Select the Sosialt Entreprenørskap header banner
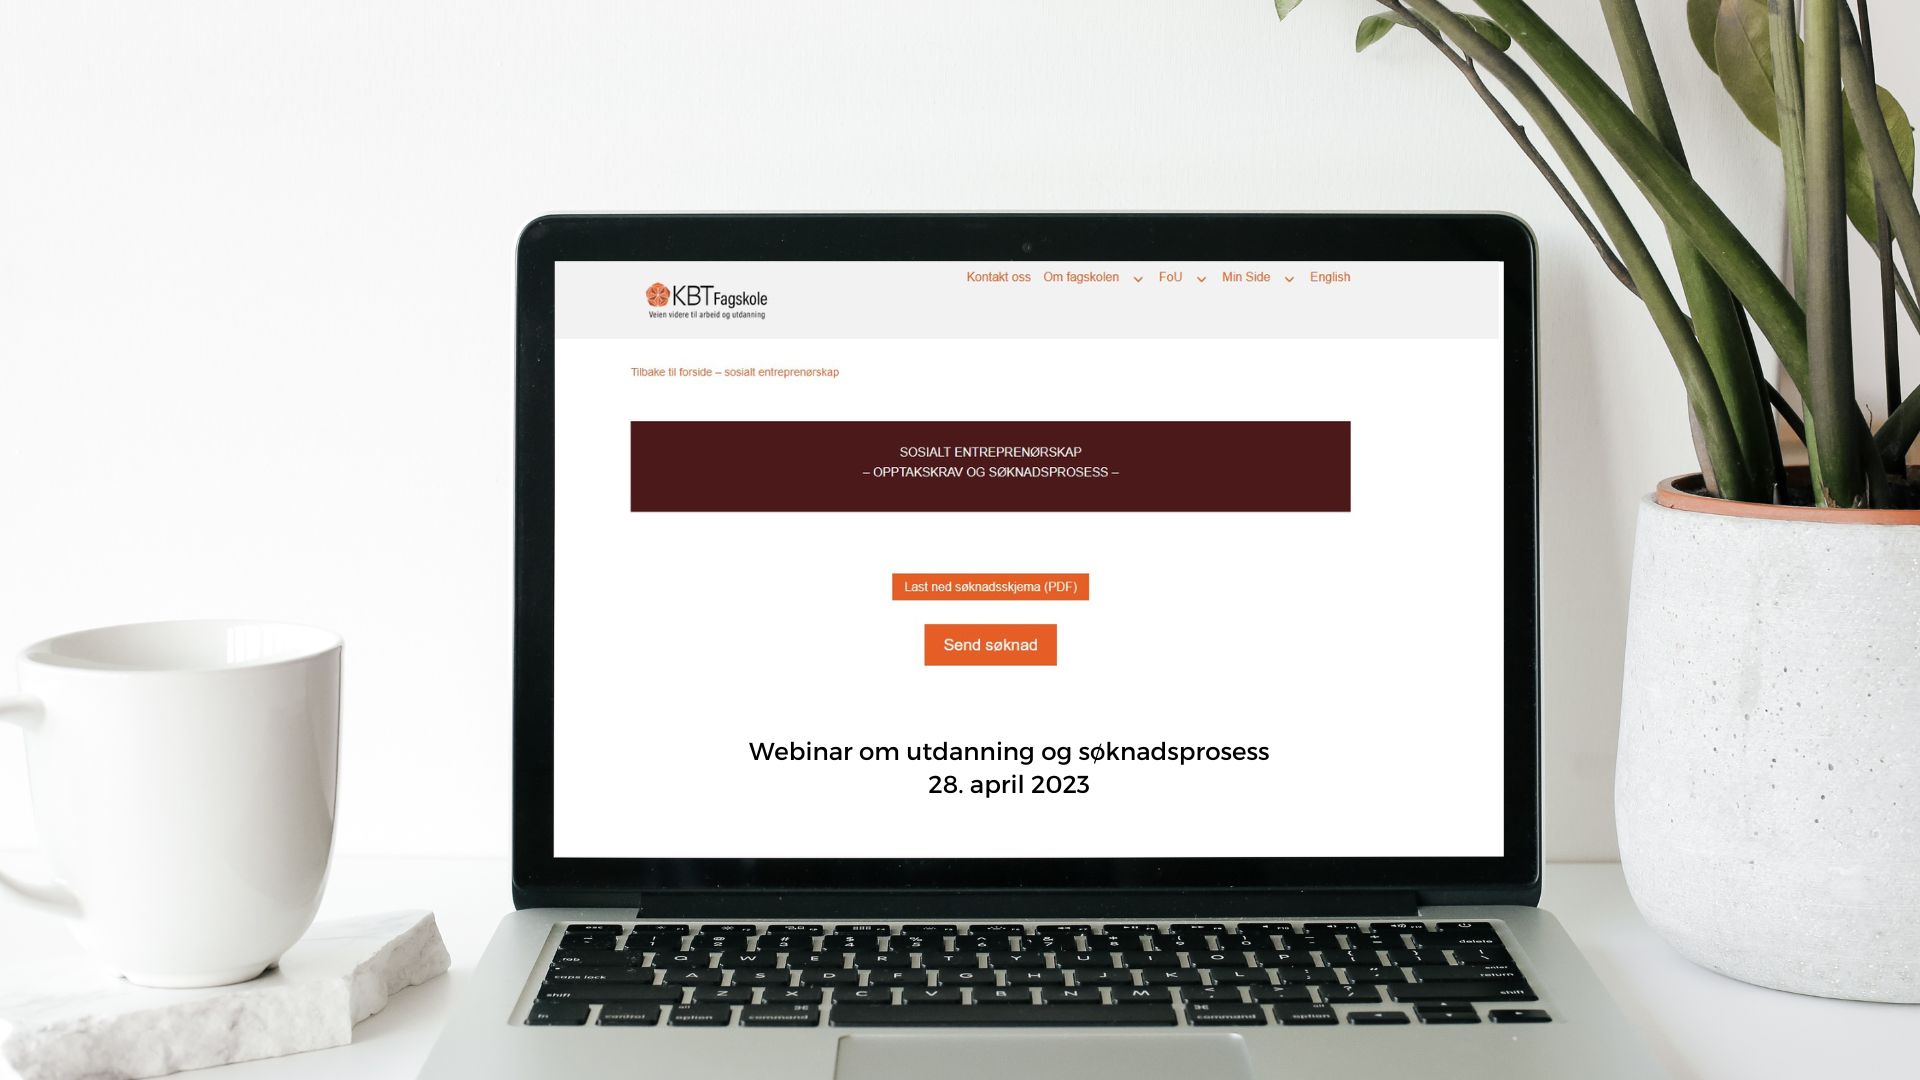1920x1080 pixels. coord(989,463)
